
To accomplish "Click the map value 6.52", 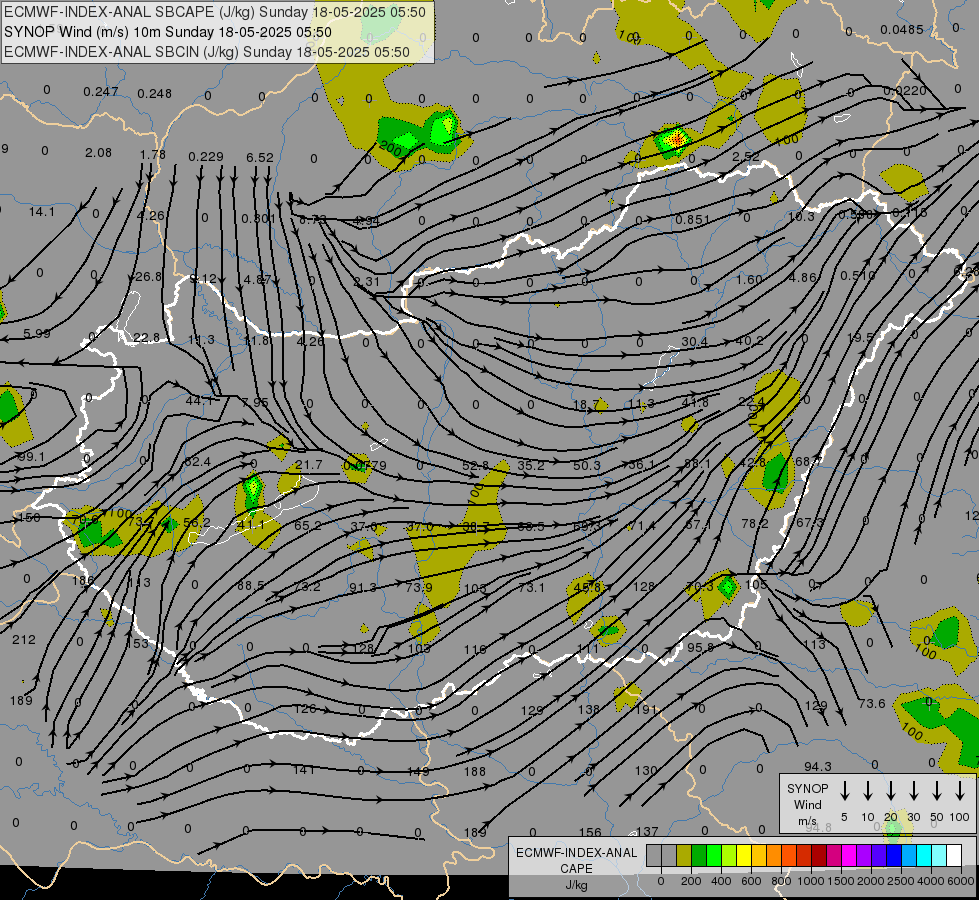I will (x=260, y=158).
